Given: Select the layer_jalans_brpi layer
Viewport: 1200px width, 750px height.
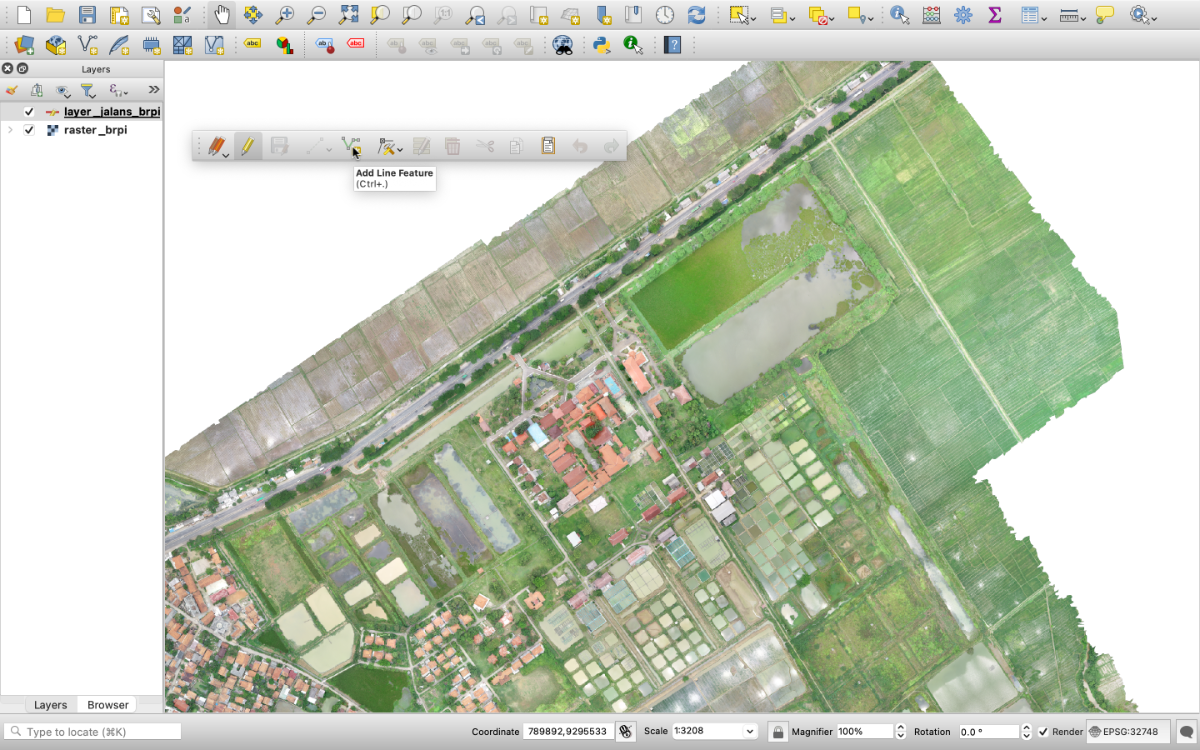Looking at the screenshot, I should 112,112.
